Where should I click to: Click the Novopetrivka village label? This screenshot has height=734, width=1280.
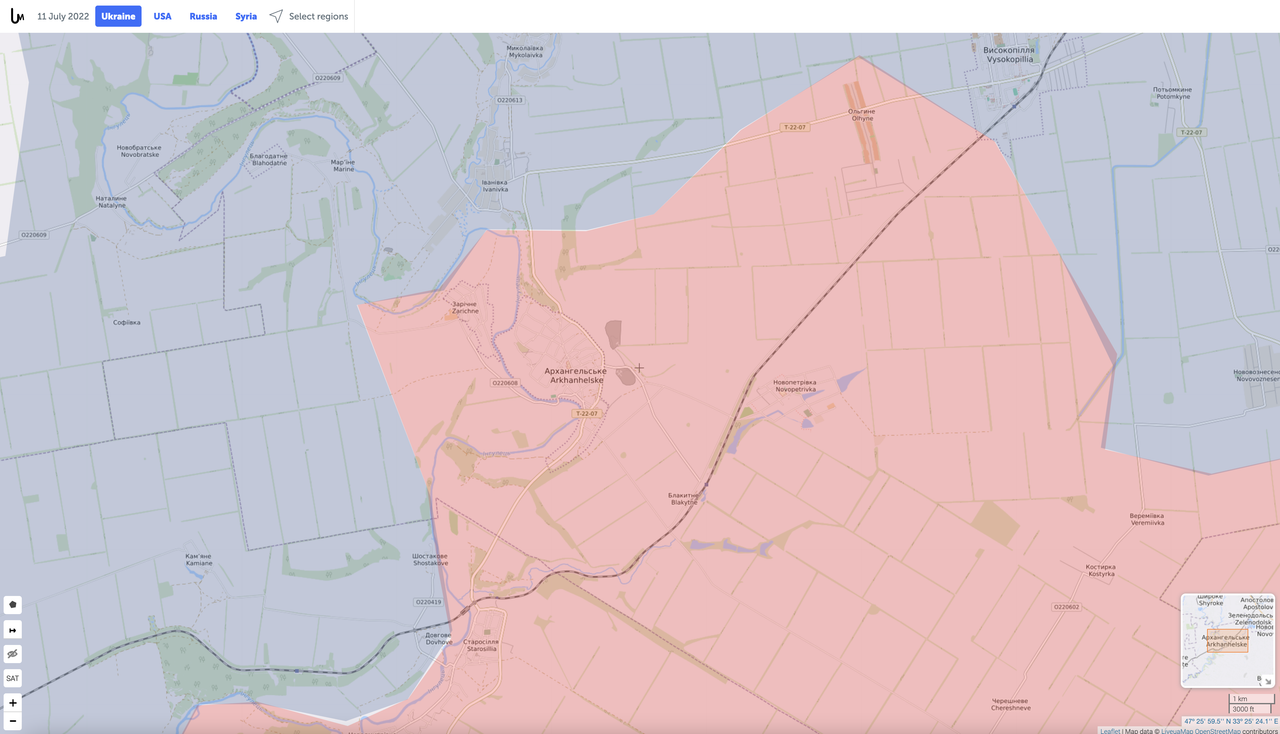[794, 385]
